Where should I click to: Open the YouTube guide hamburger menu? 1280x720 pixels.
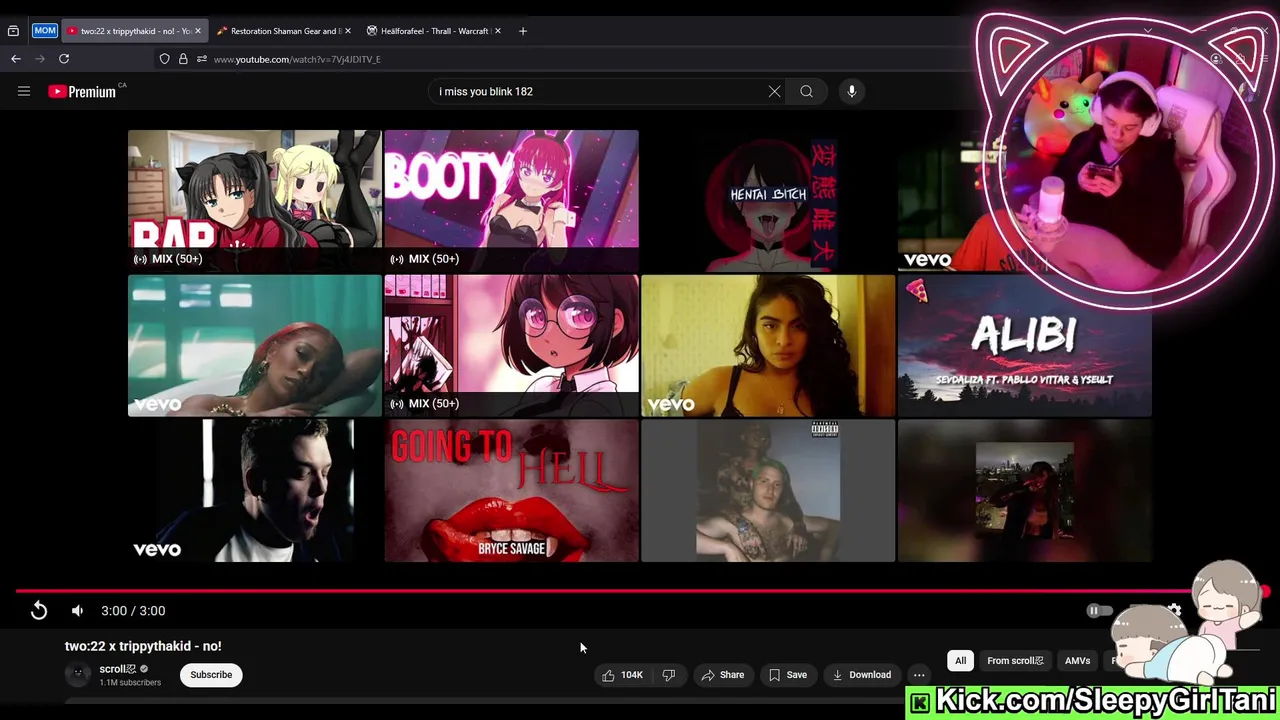click(x=24, y=91)
